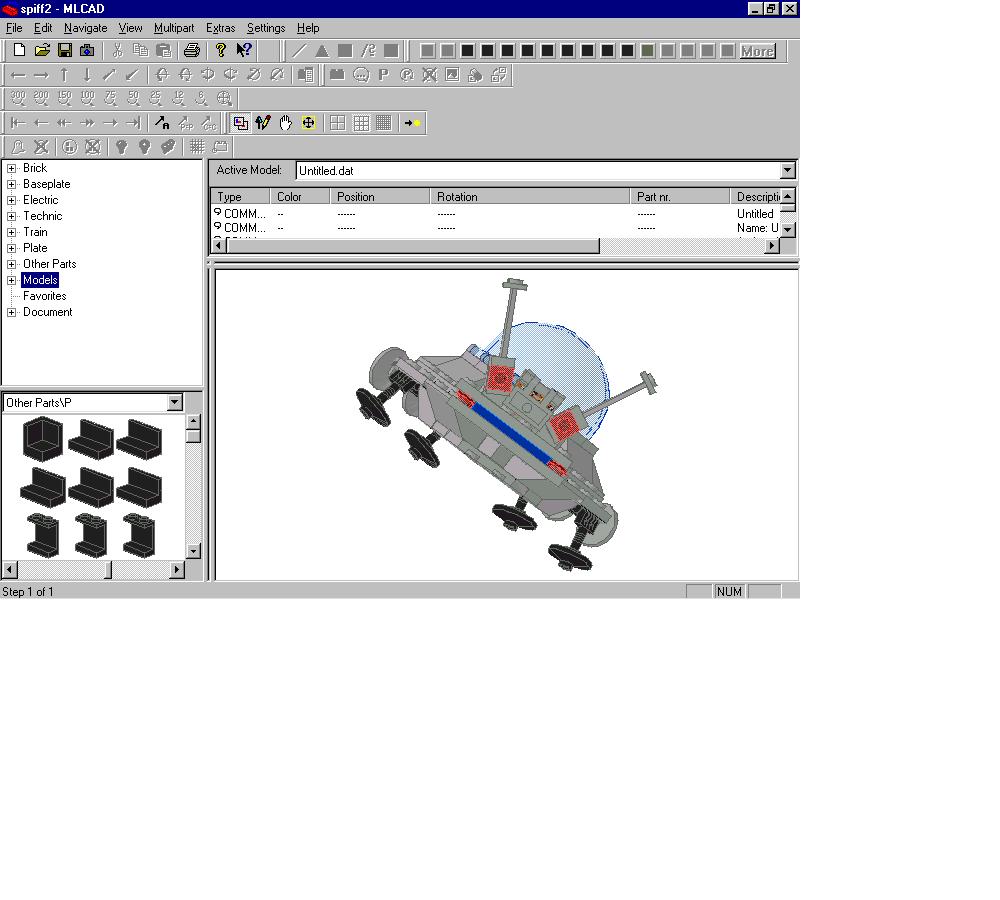Click the move up arrow icon

(x=64, y=75)
